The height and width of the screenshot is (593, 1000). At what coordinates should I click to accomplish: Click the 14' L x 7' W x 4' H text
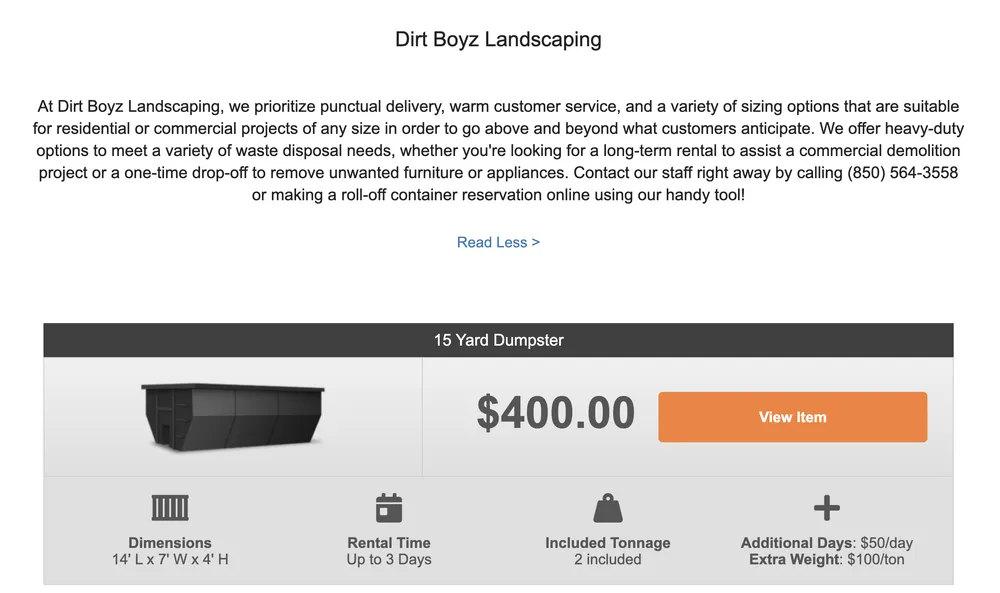coord(169,560)
